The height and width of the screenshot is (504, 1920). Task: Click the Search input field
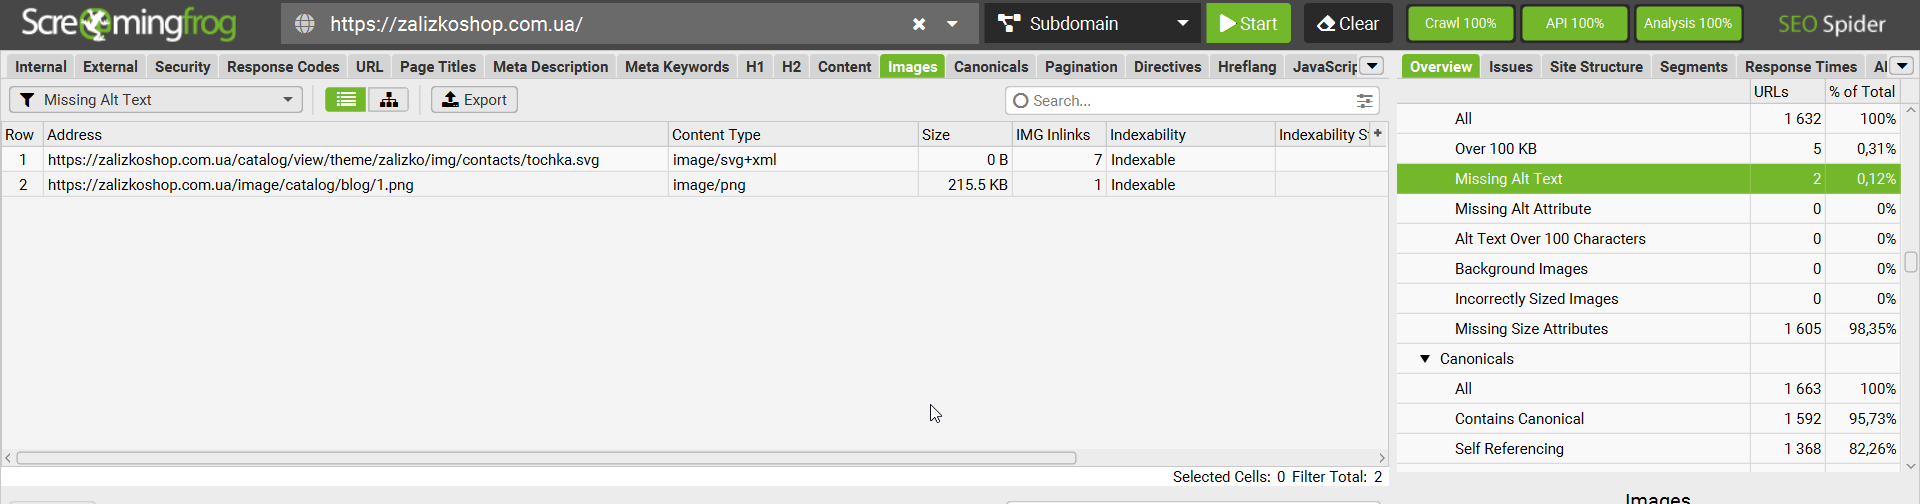coord(1190,100)
